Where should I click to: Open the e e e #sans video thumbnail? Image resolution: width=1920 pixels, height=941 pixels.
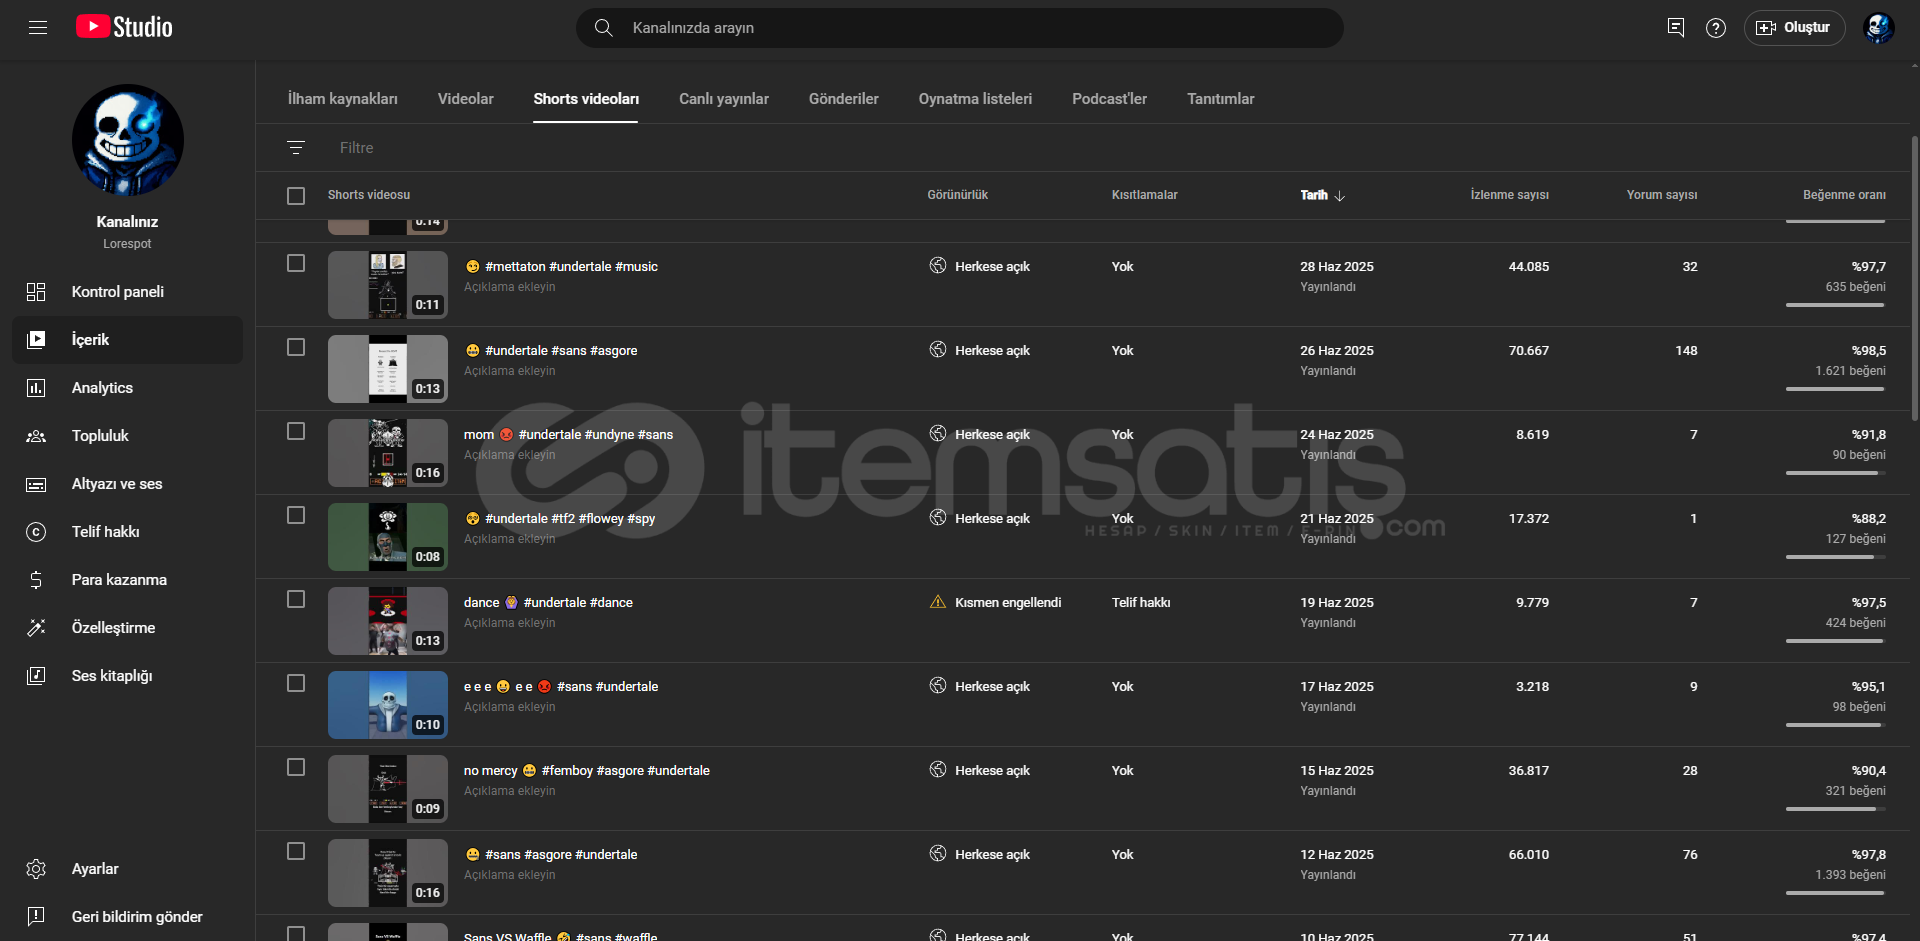point(388,705)
